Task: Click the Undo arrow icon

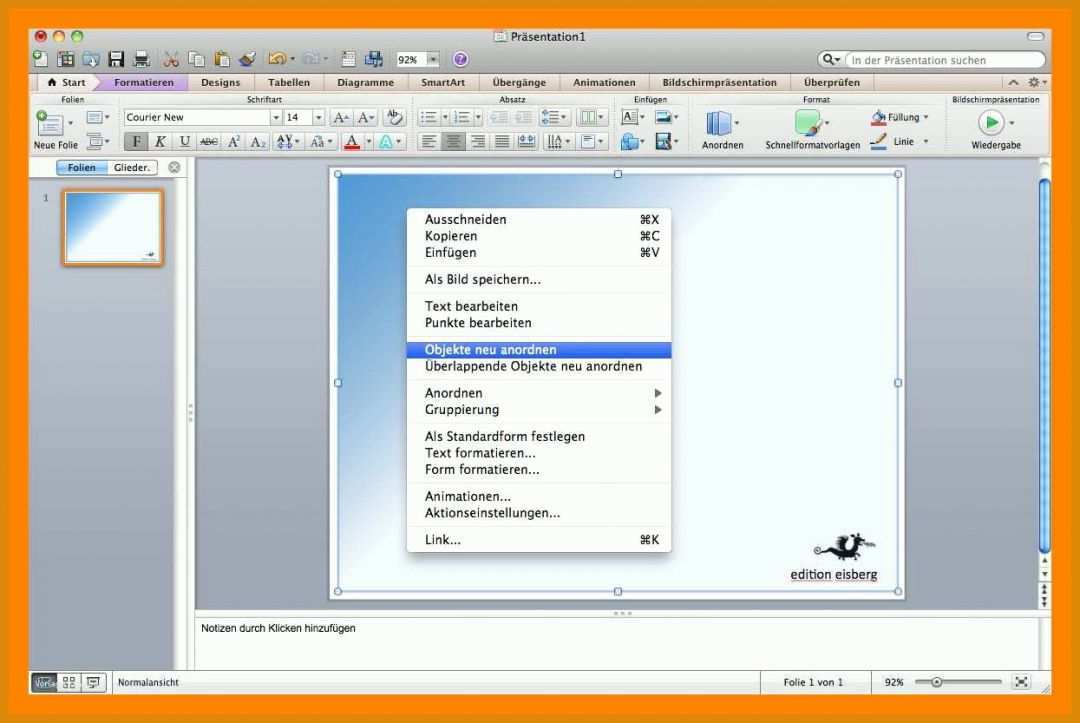Action: point(277,59)
